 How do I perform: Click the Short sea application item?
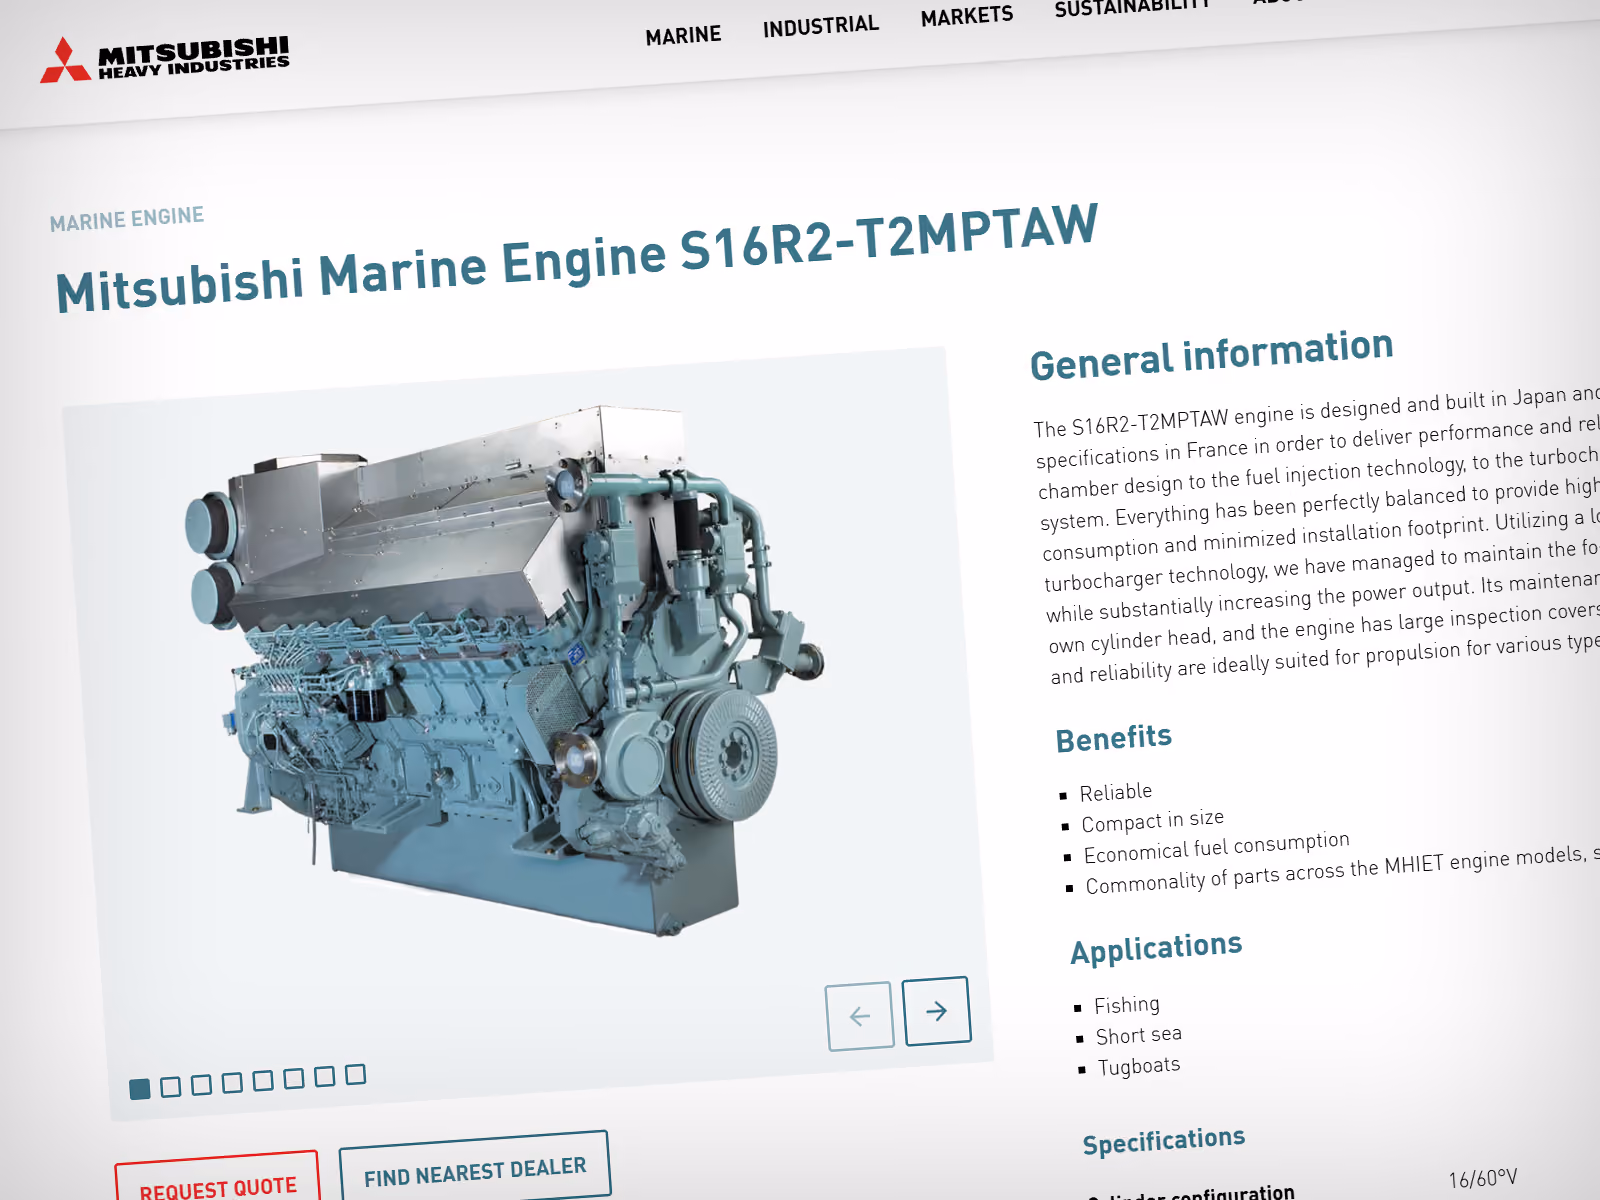tap(1139, 1035)
